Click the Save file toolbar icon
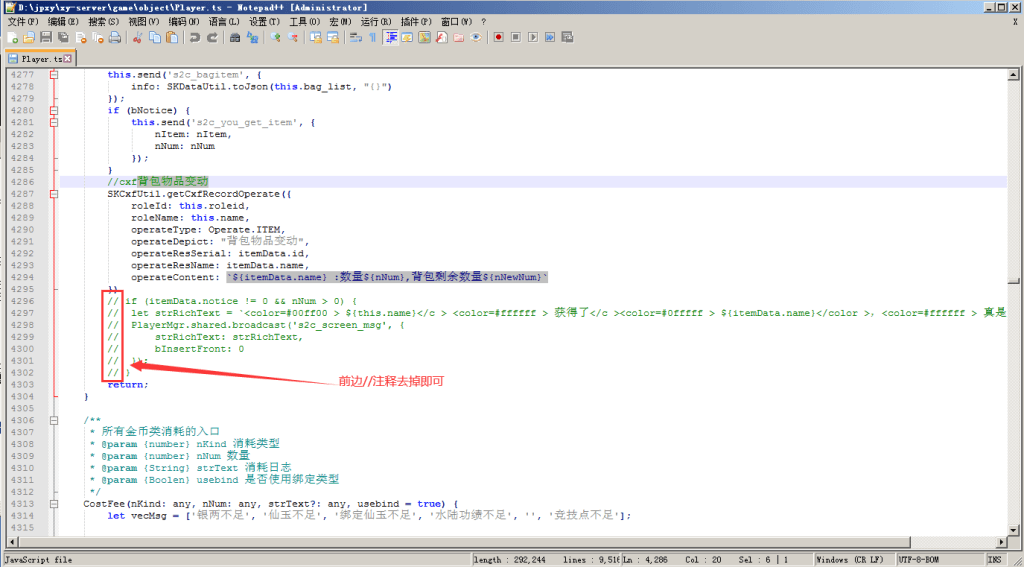Screen dimensions: 1024x567 [46, 38]
